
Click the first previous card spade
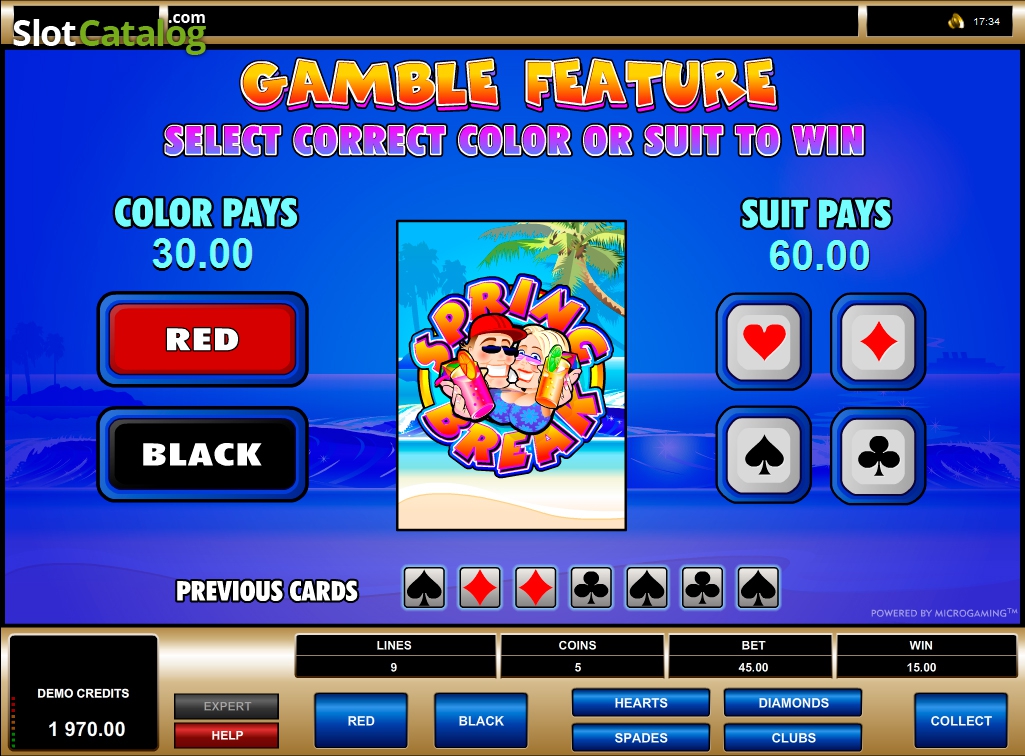pyautogui.click(x=424, y=588)
